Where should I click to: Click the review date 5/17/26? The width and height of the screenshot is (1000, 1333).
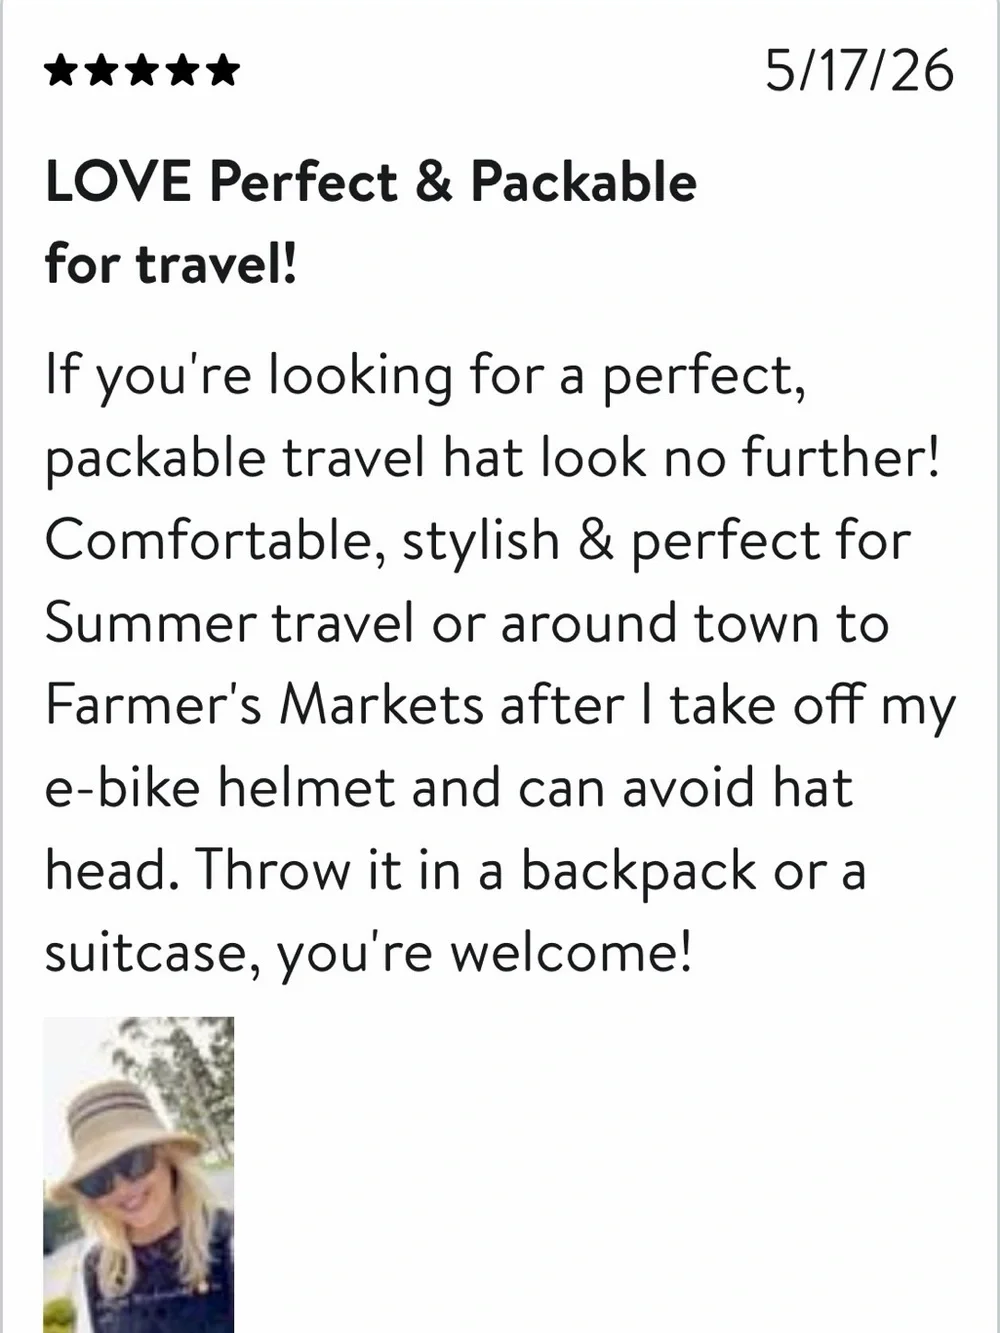[860, 71]
